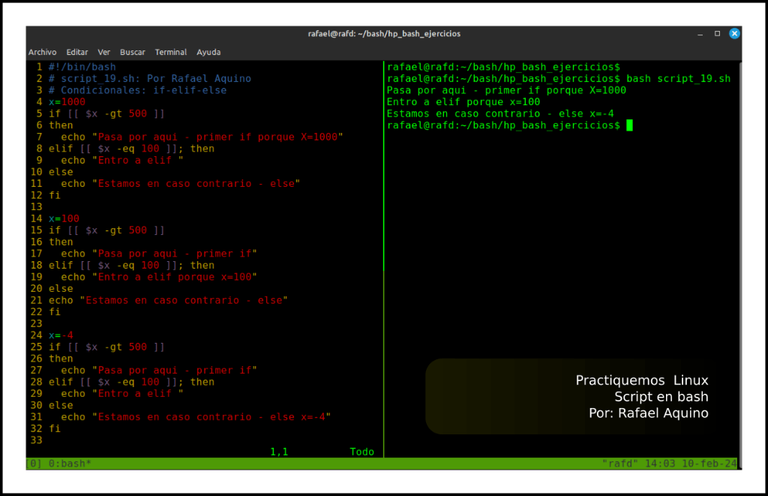Click the tmux date 10-feb-24

[x=709, y=463]
